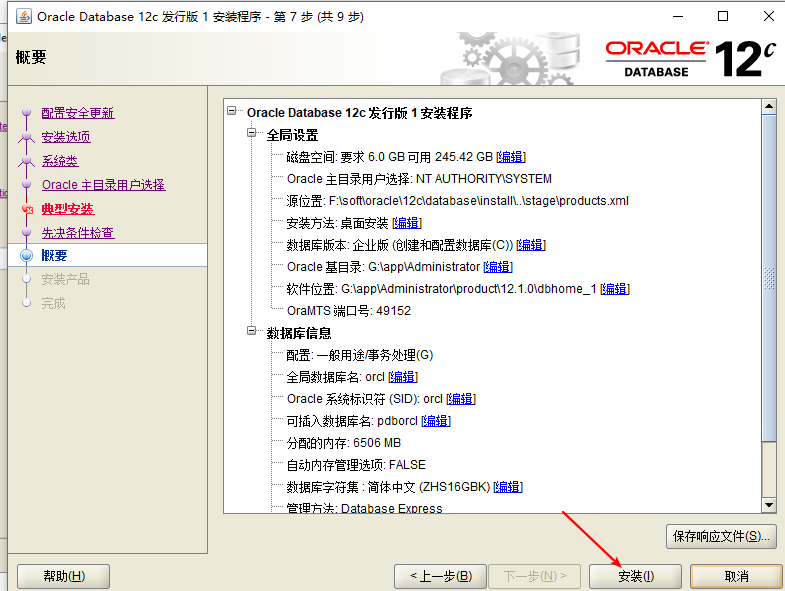Click the 上一步(B) button

click(441, 576)
